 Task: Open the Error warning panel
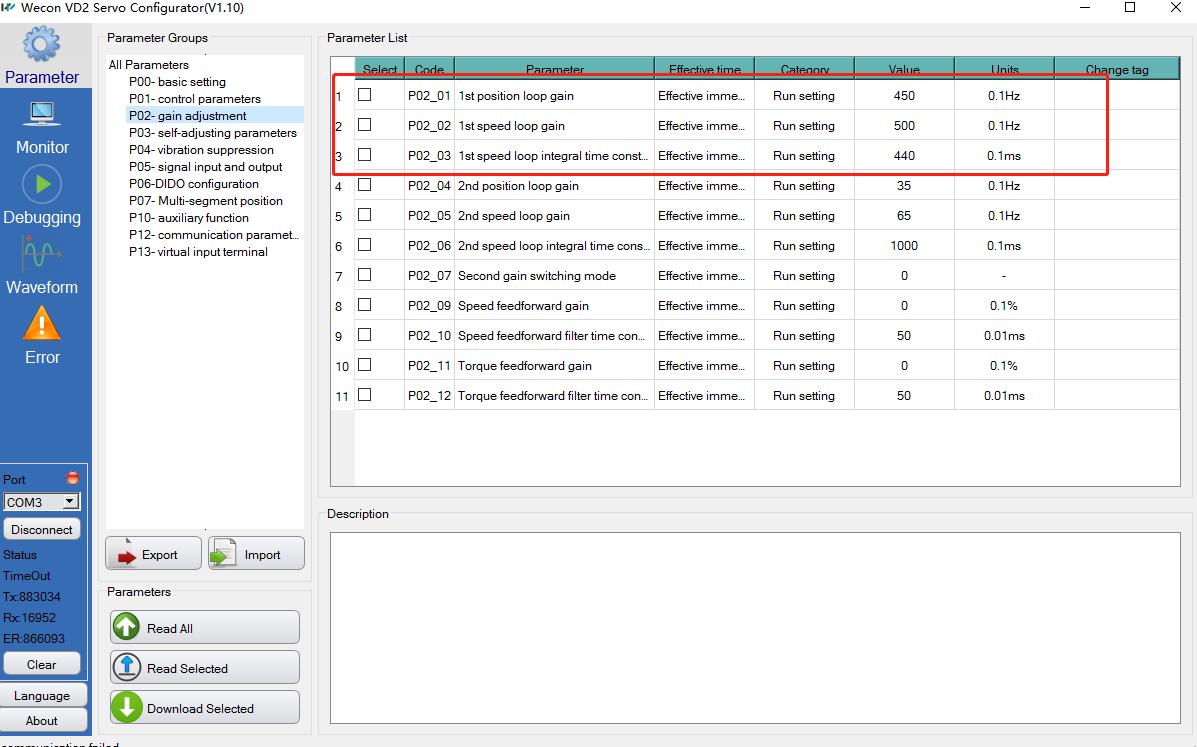[42, 325]
